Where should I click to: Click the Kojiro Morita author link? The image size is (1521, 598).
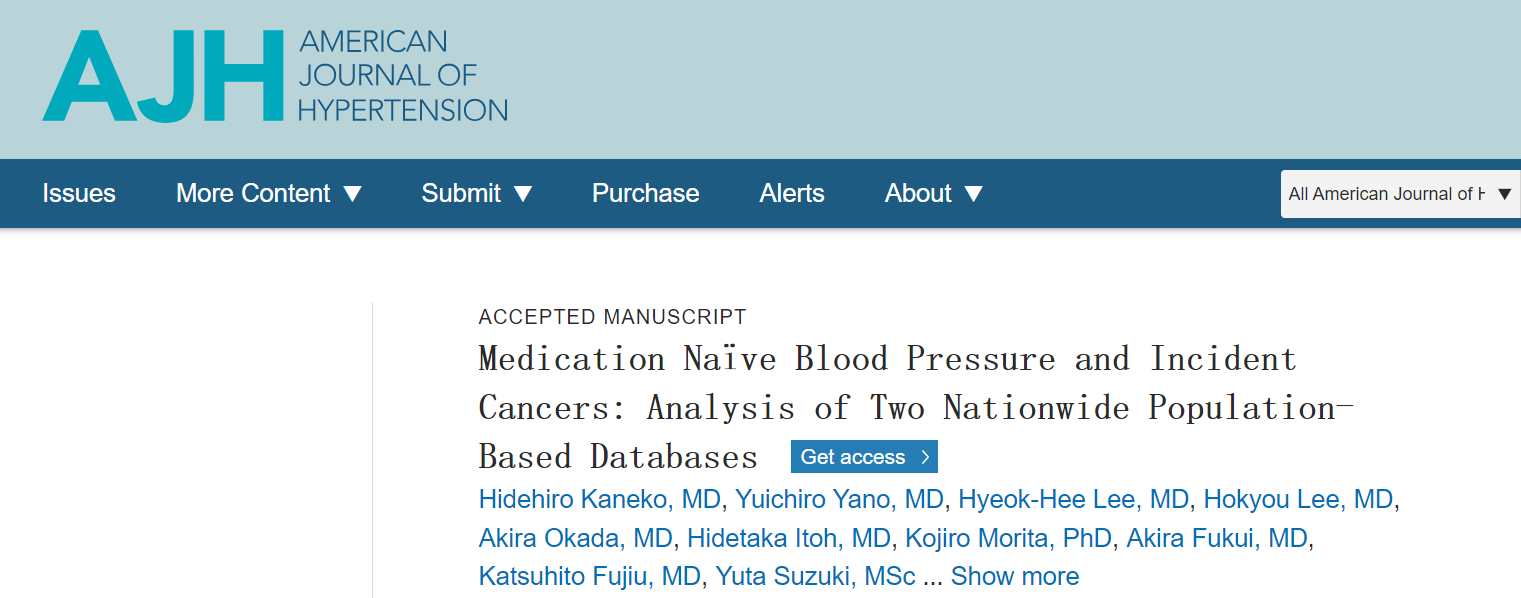(x=1008, y=538)
